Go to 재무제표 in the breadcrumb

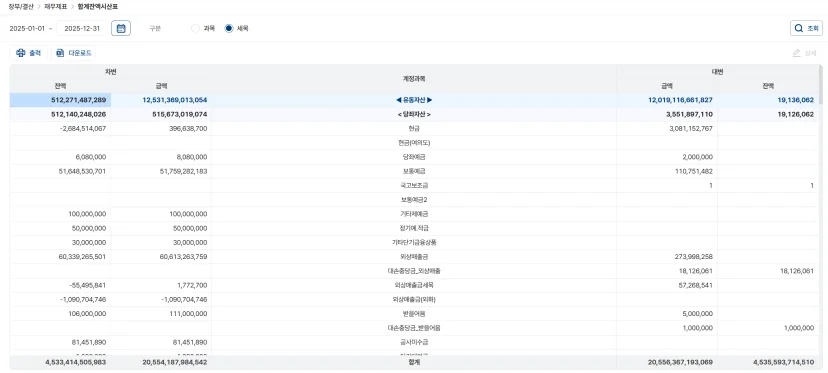(x=56, y=7)
